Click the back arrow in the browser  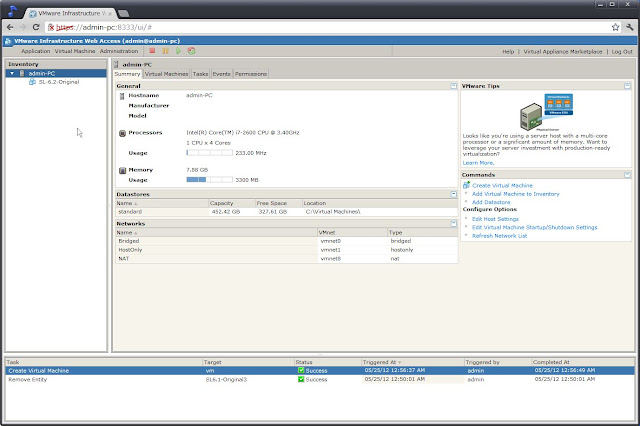tap(10, 27)
